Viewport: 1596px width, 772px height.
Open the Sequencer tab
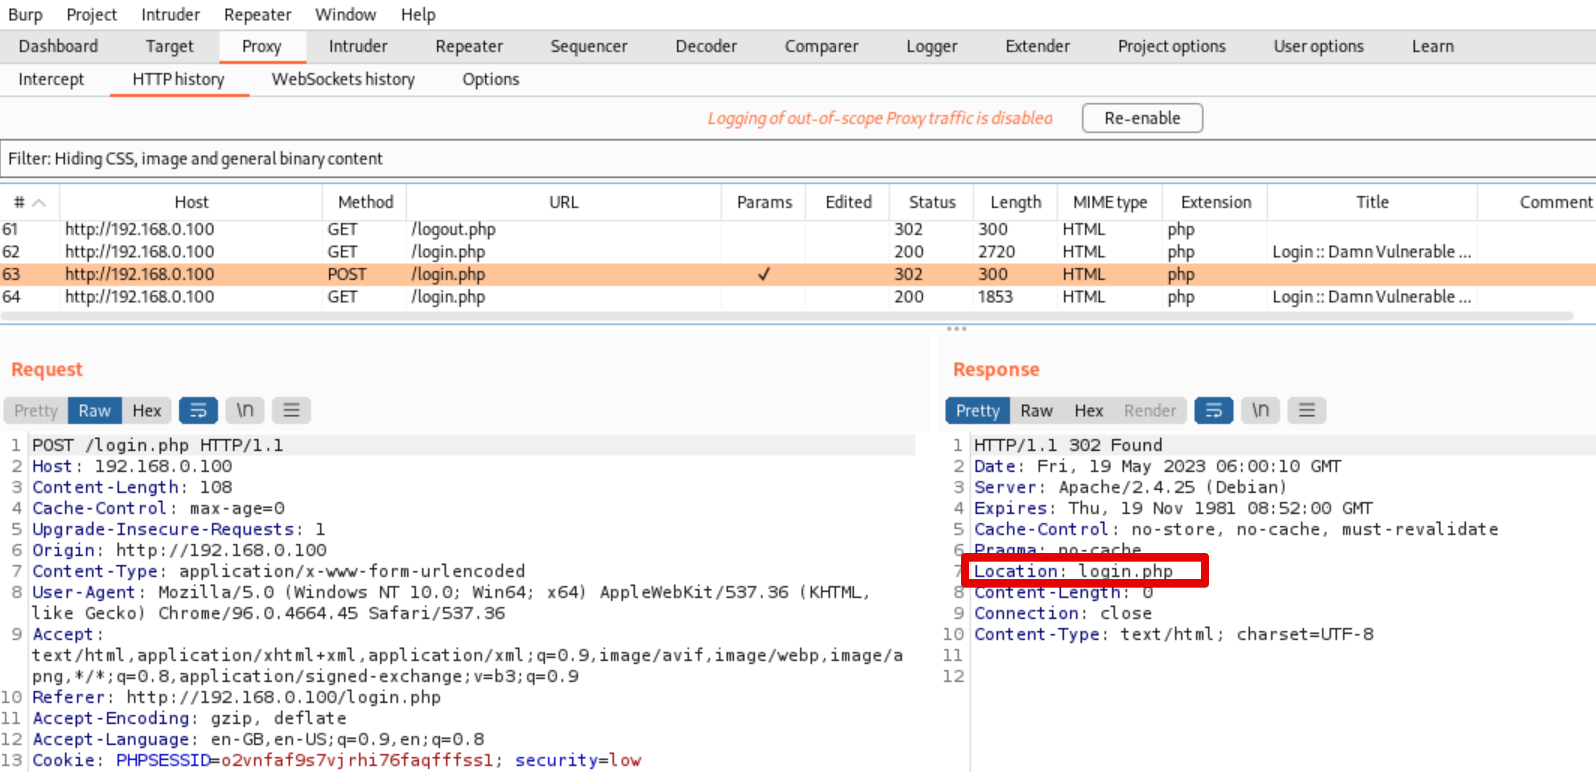589,46
